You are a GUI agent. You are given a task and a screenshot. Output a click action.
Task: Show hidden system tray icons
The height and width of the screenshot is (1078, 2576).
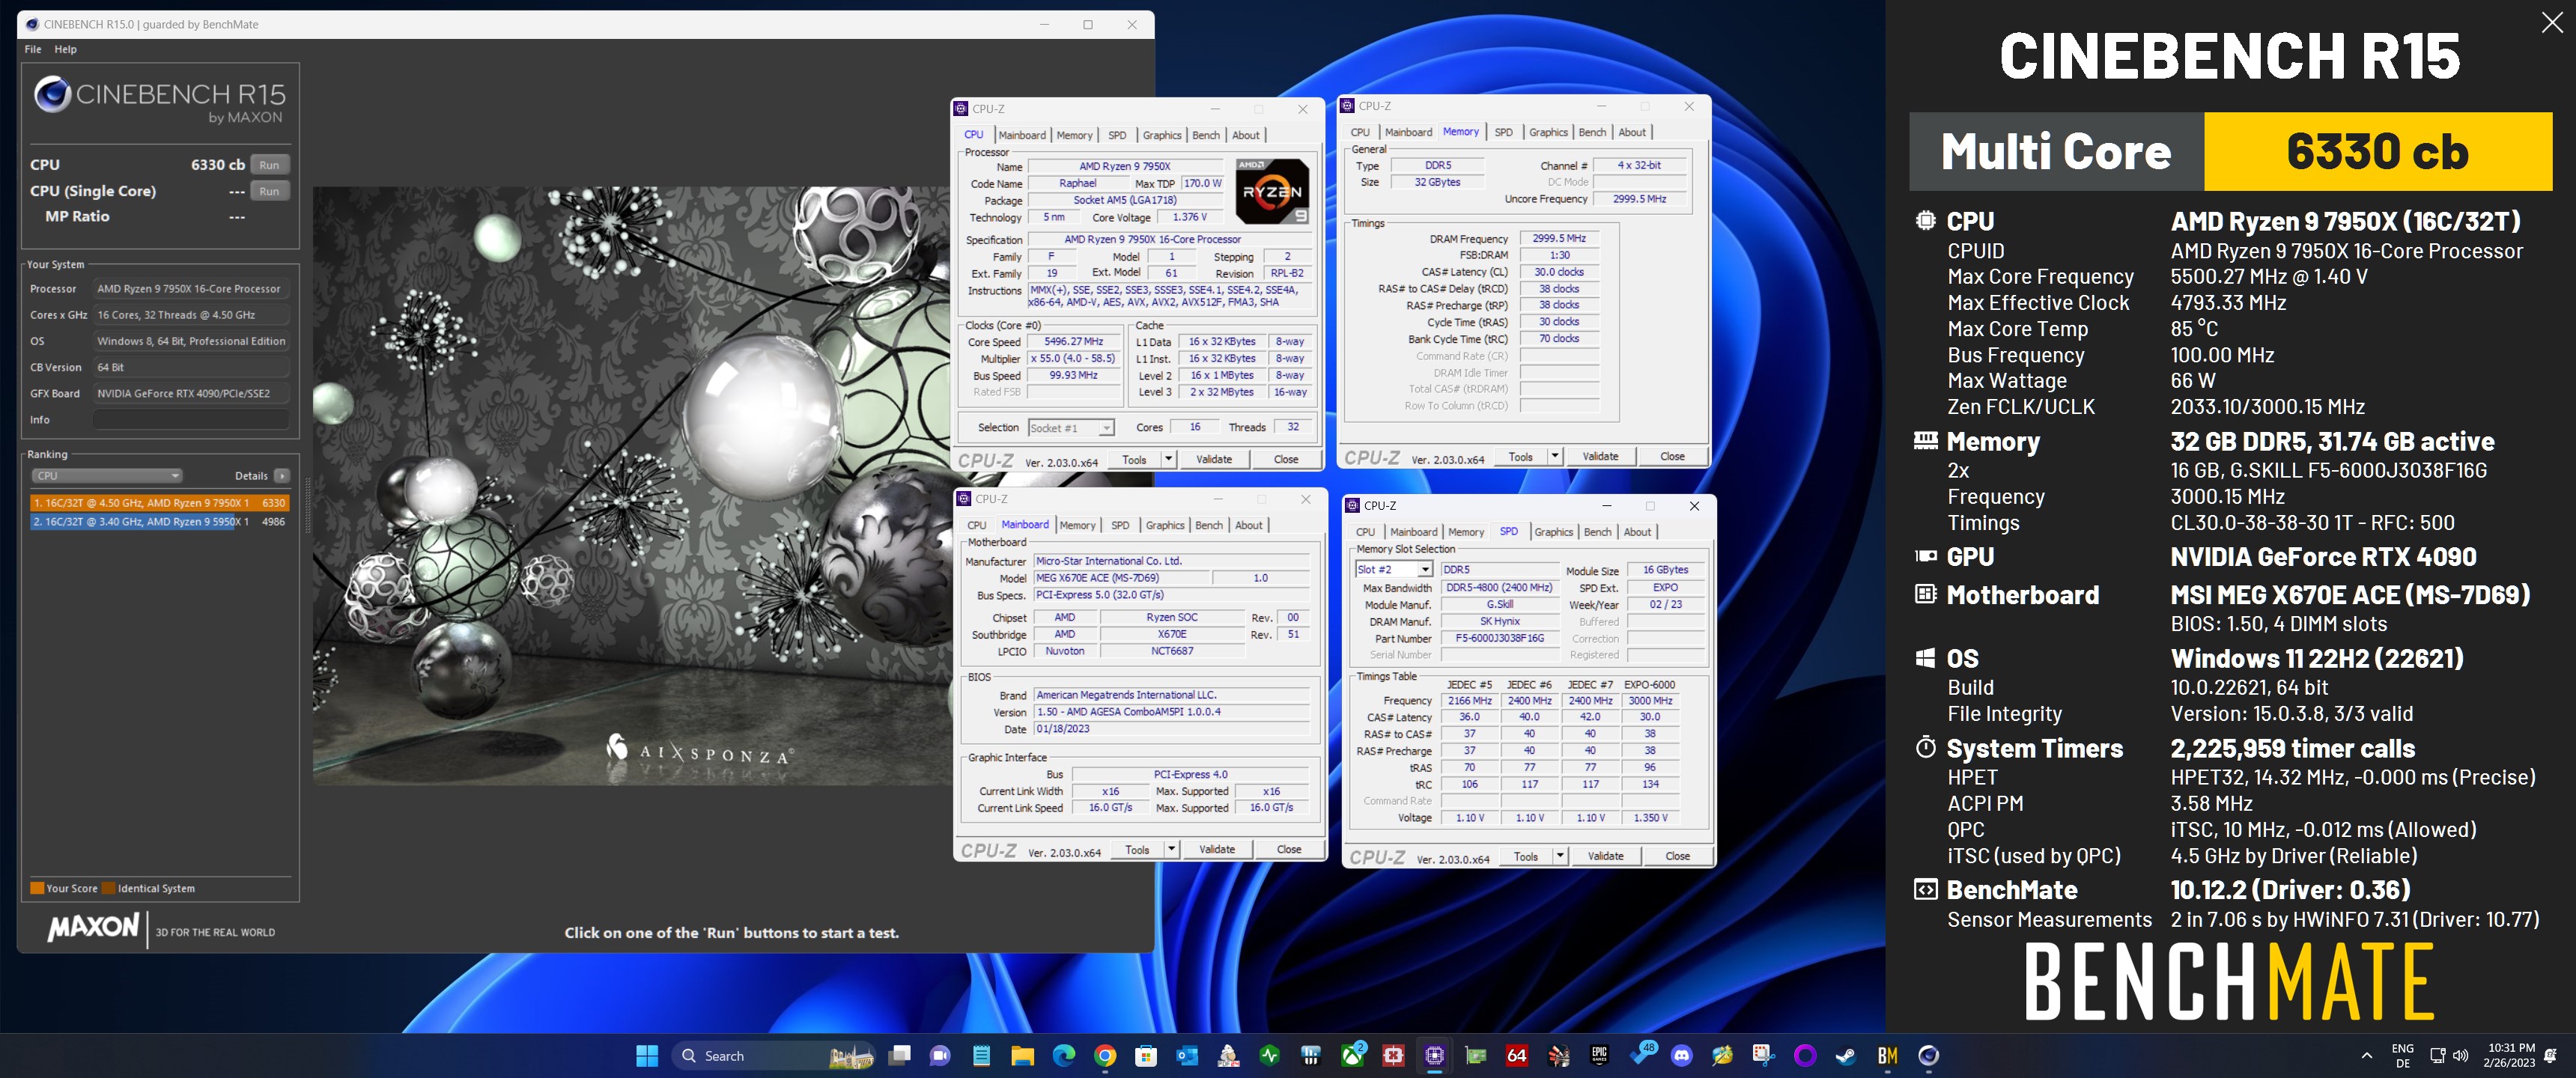pos(2367,1055)
